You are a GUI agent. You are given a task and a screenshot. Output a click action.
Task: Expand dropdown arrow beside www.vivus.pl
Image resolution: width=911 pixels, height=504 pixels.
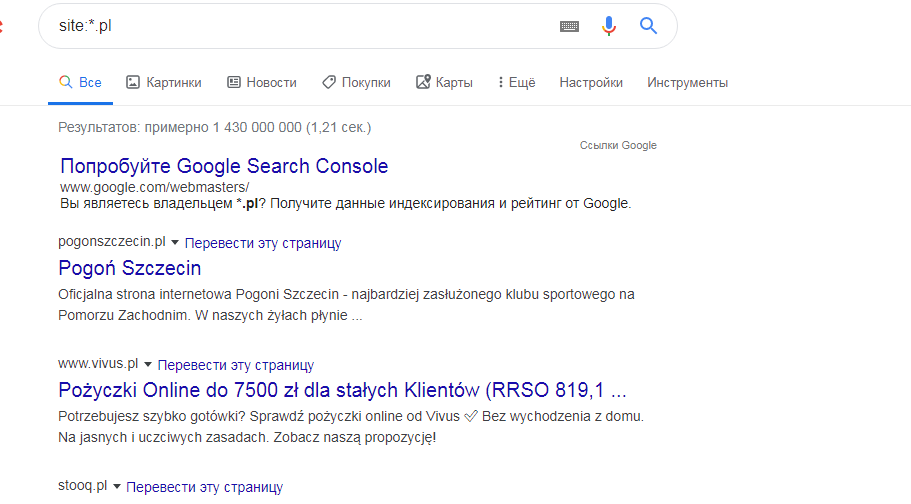[x=148, y=365]
